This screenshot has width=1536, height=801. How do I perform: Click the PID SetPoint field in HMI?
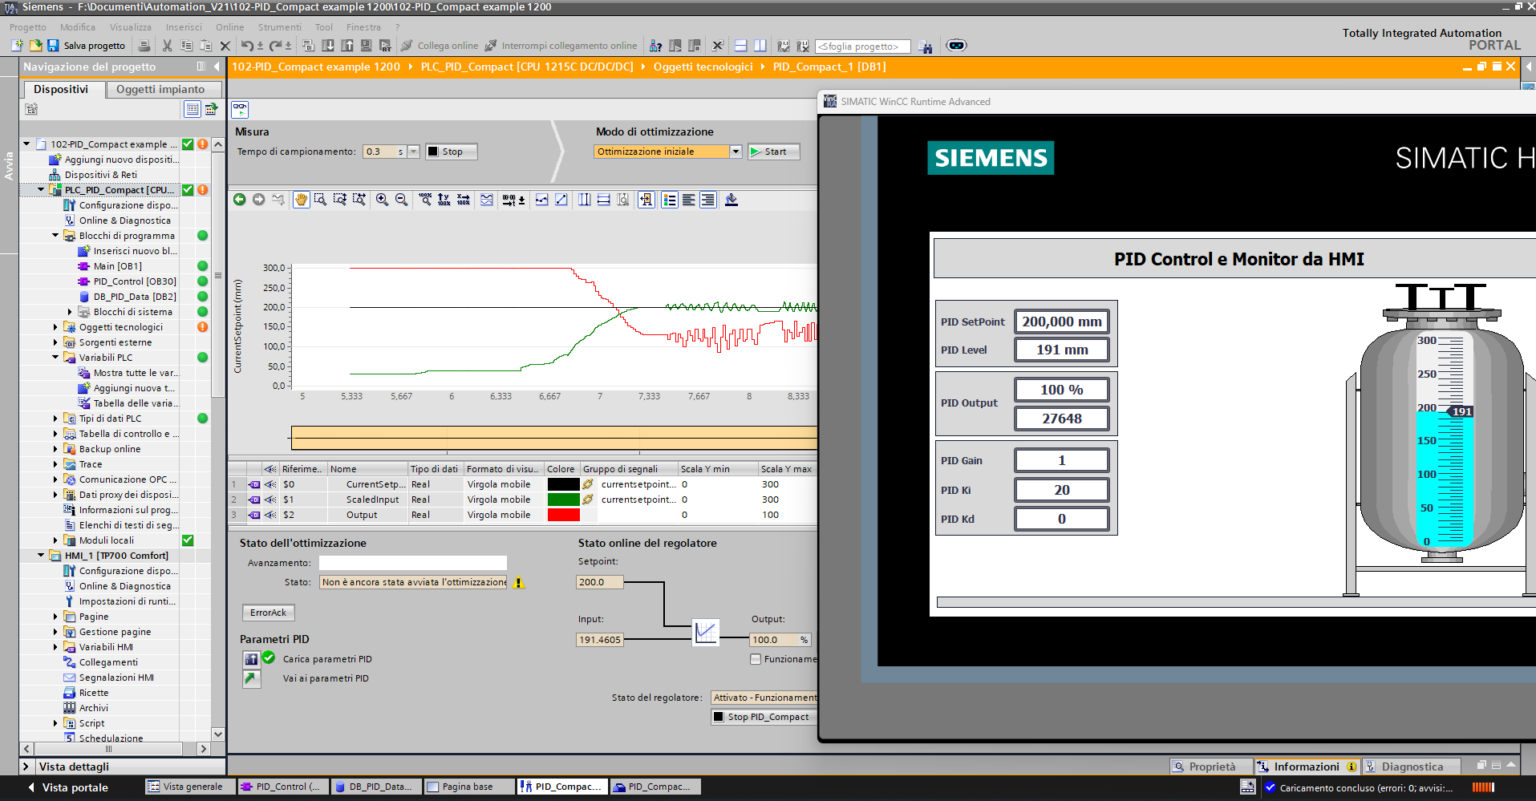pyautogui.click(x=1062, y=322)
